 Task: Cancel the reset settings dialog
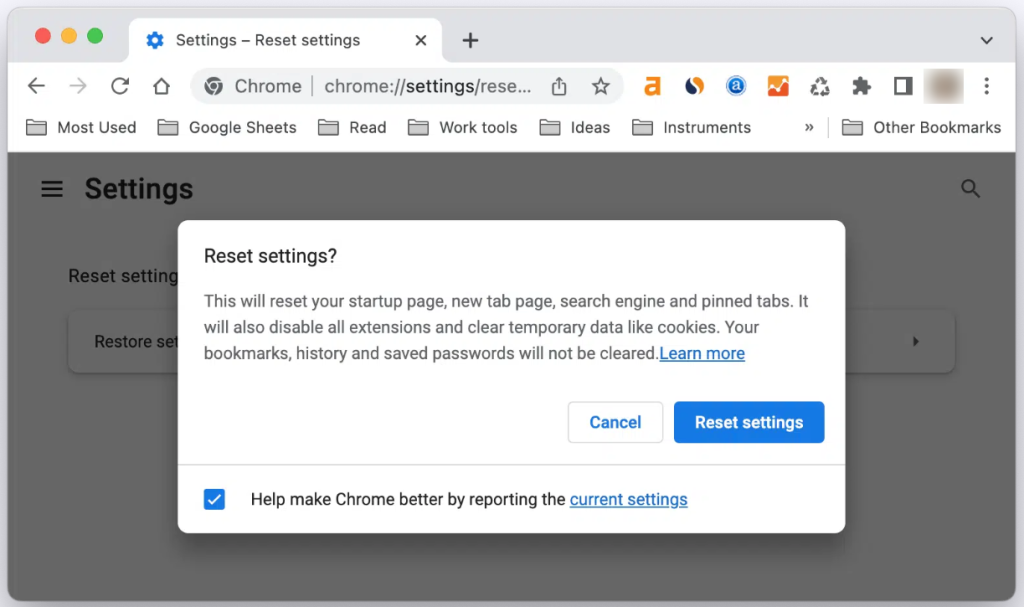click(615, 422)
